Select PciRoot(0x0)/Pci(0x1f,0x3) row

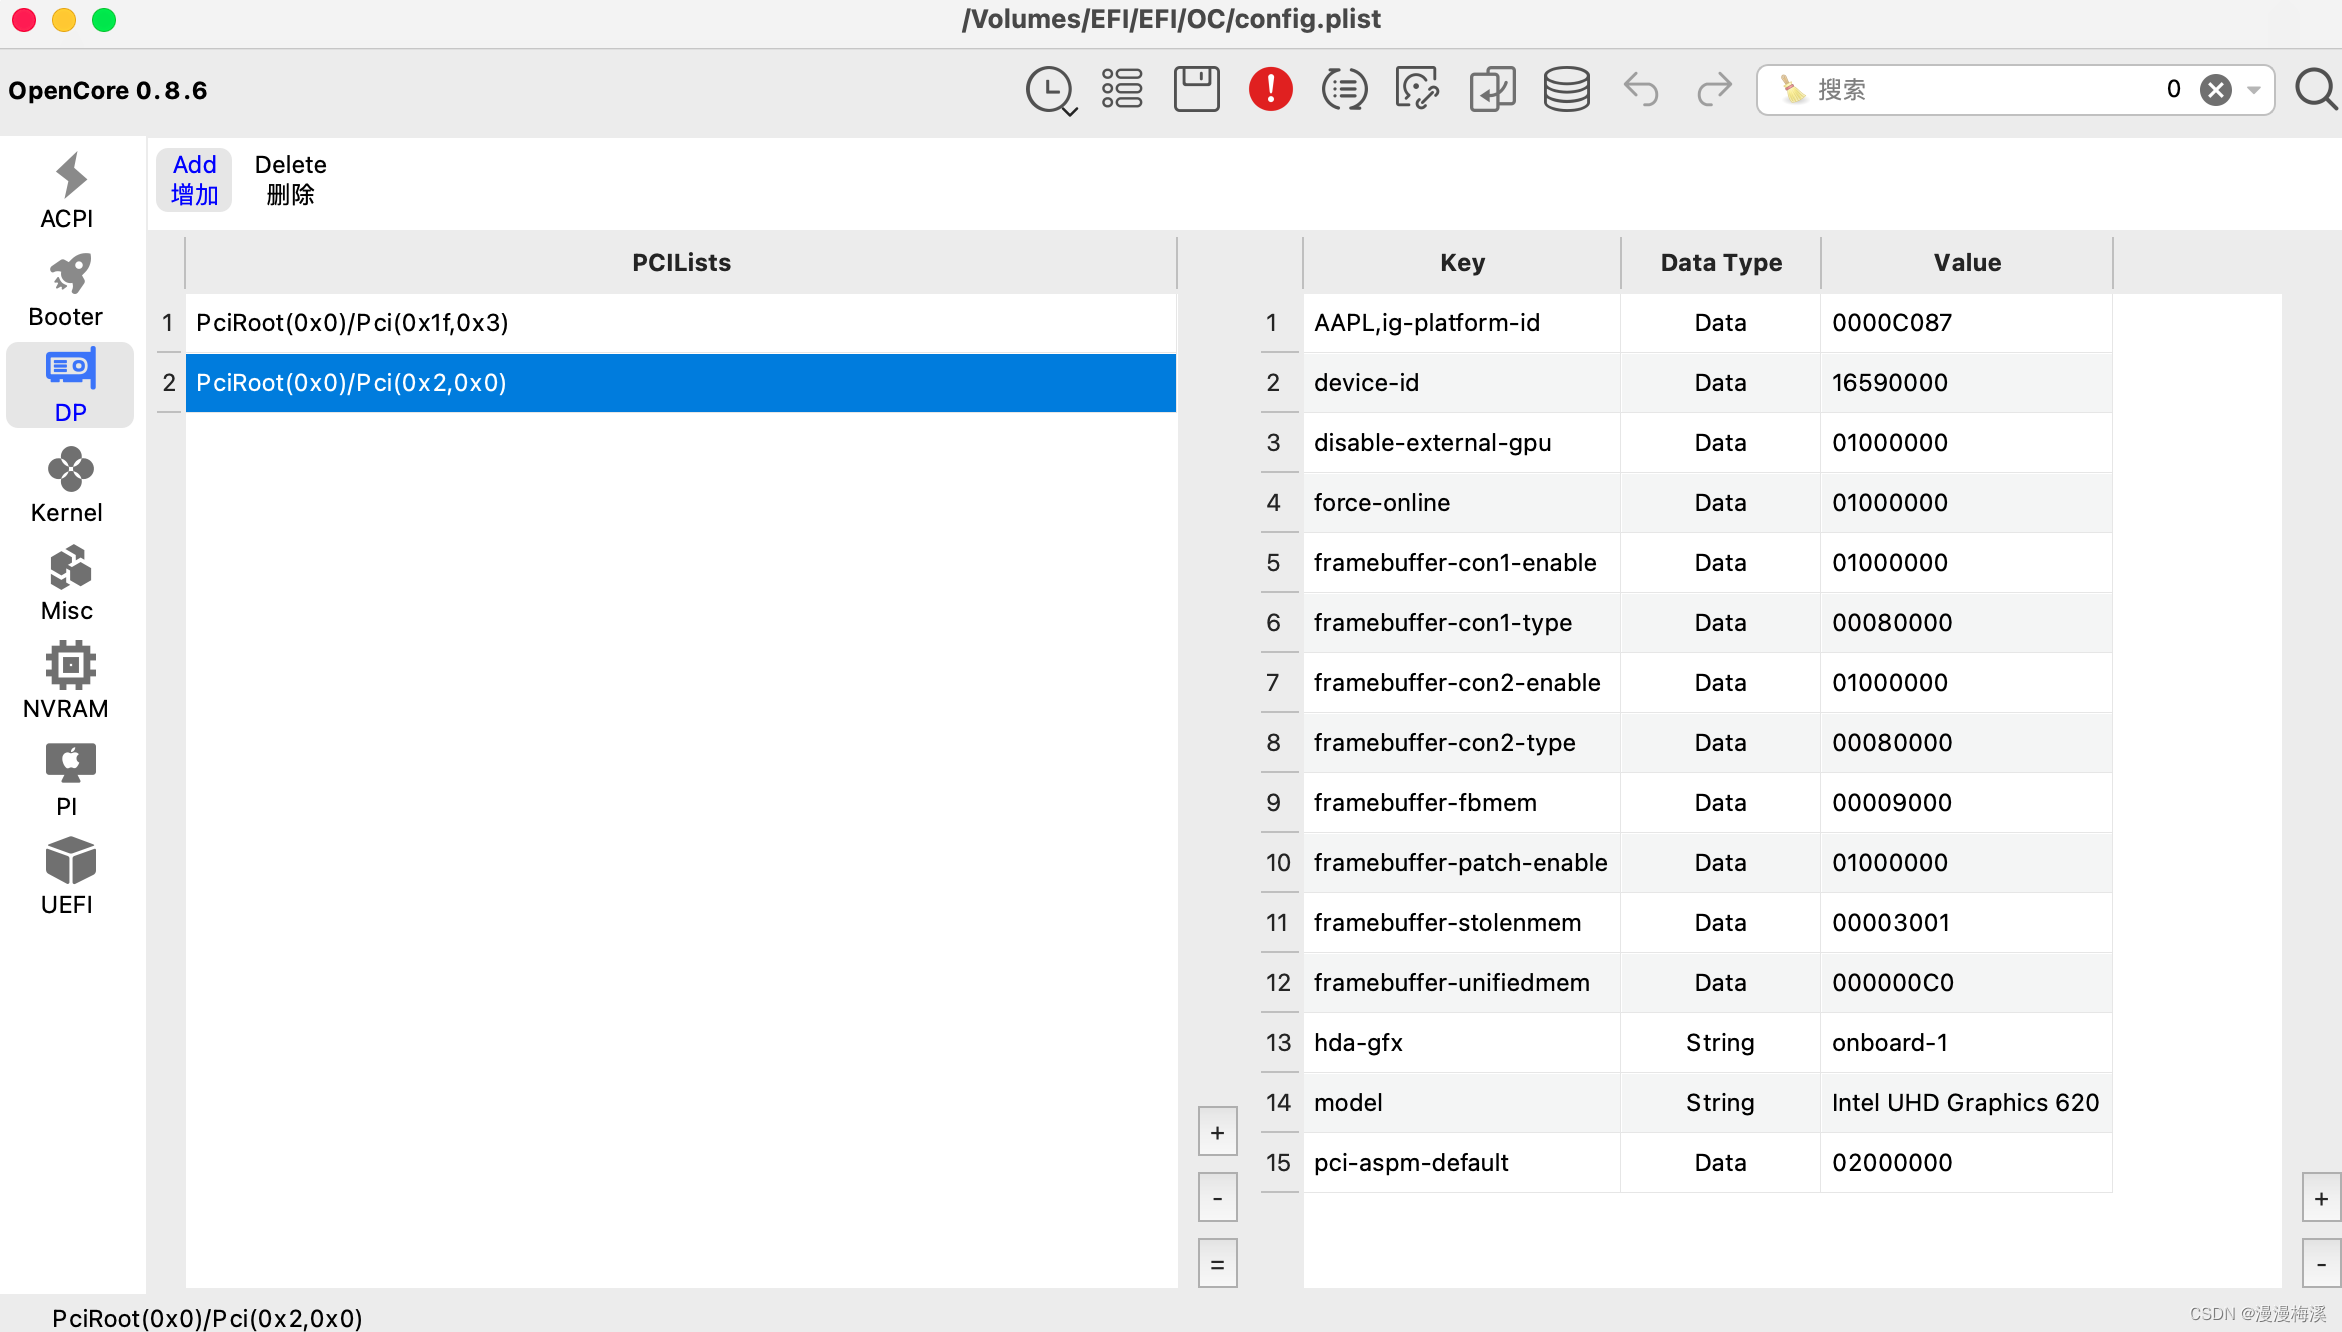680,323
